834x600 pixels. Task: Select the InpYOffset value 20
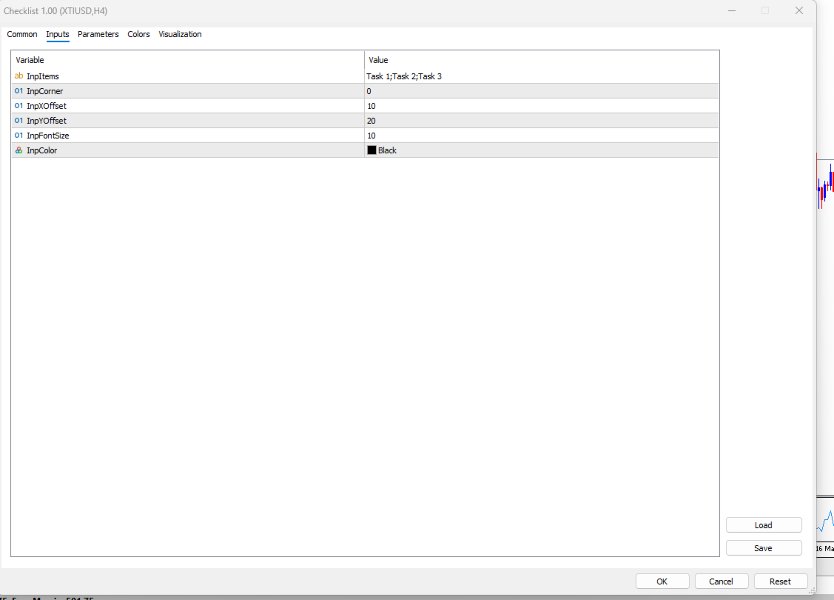371,121
